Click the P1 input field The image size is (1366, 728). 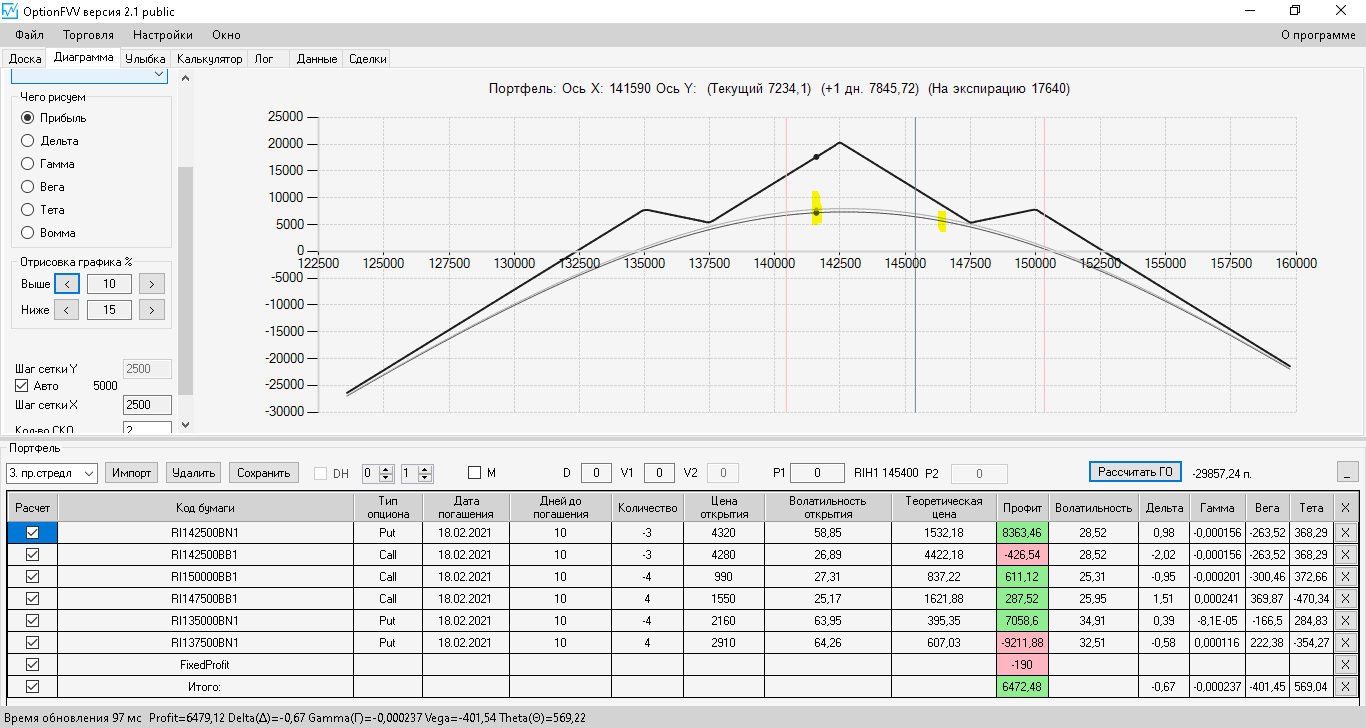816,472
